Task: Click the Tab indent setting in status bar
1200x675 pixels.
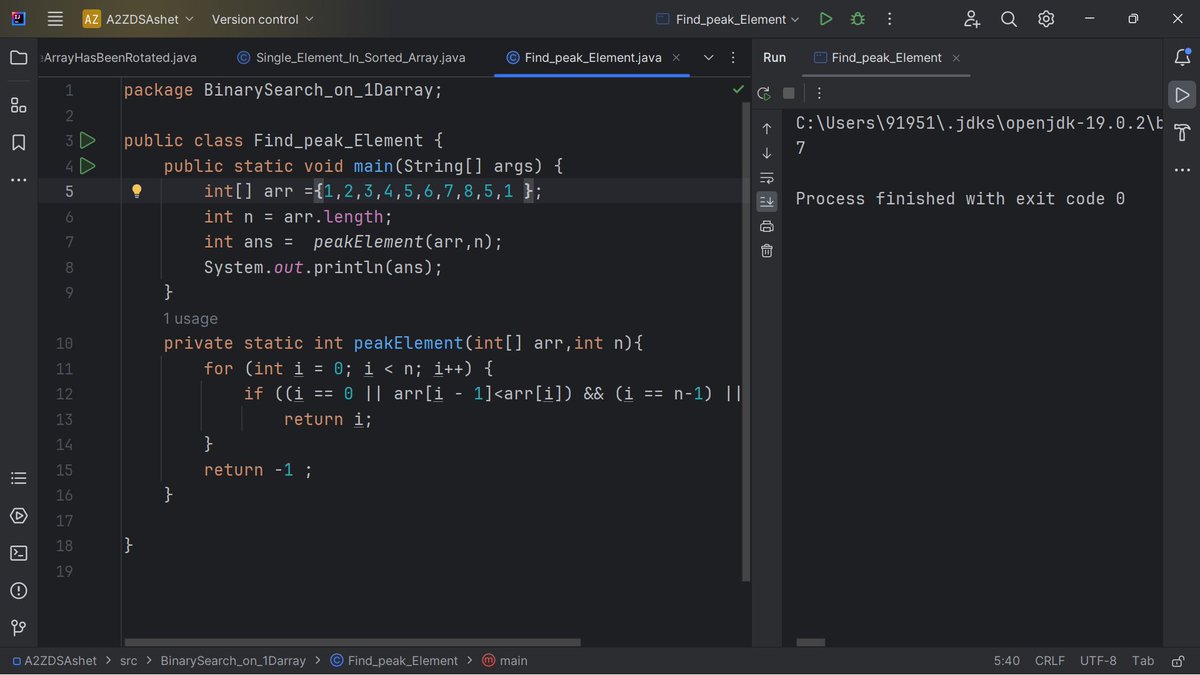Action: [1143, 661]
